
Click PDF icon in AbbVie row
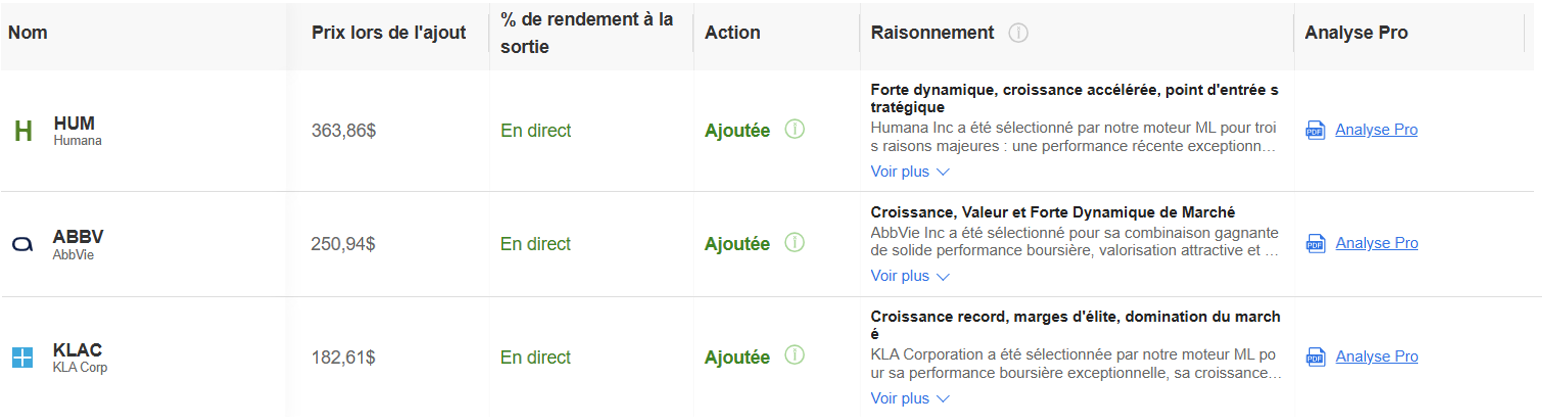[1315, 244]
